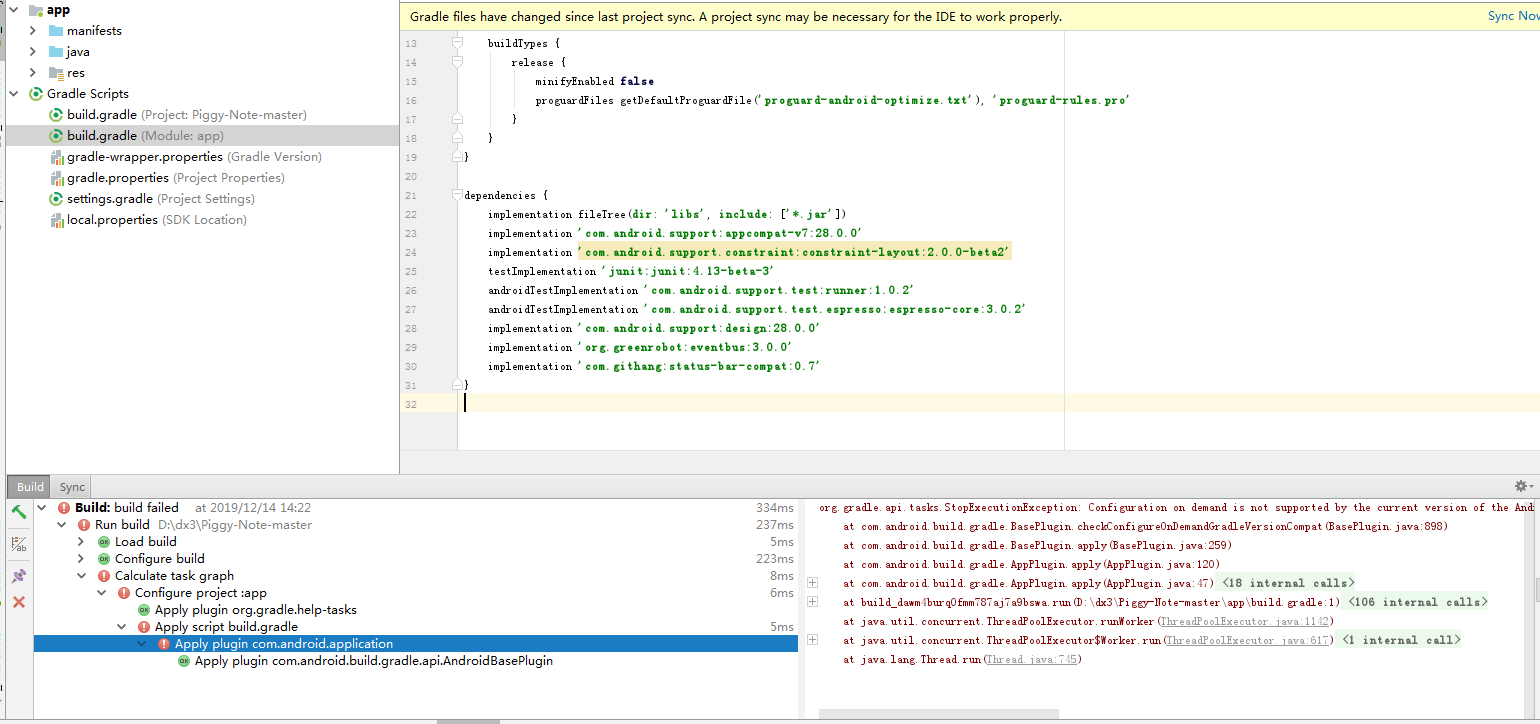Click the horizontal scrollbar under console output

[939, 714]
